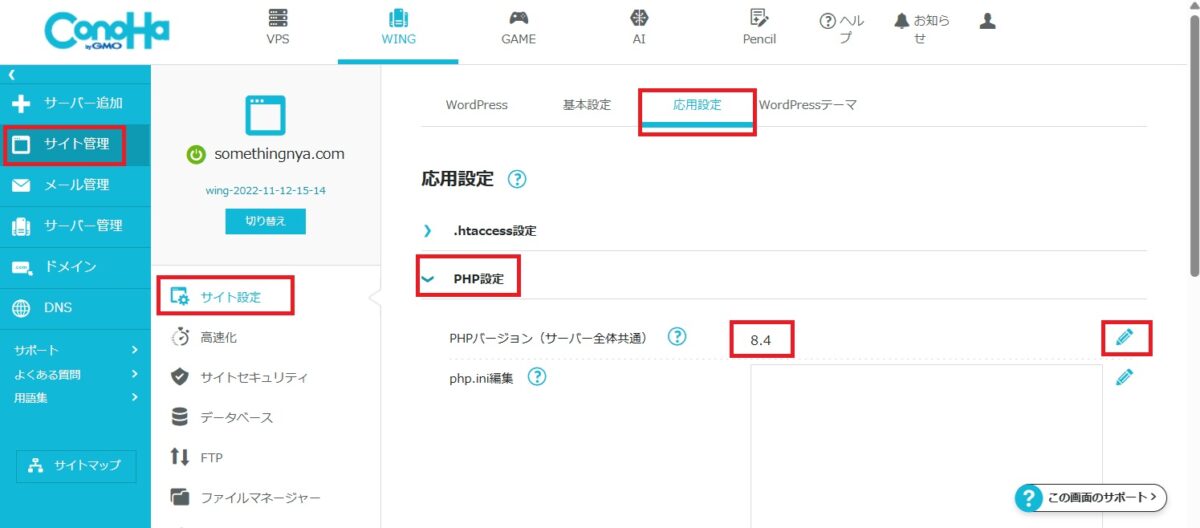Click inside the php.ini text area
The image size is (1200, 528).
click(926, 440)
